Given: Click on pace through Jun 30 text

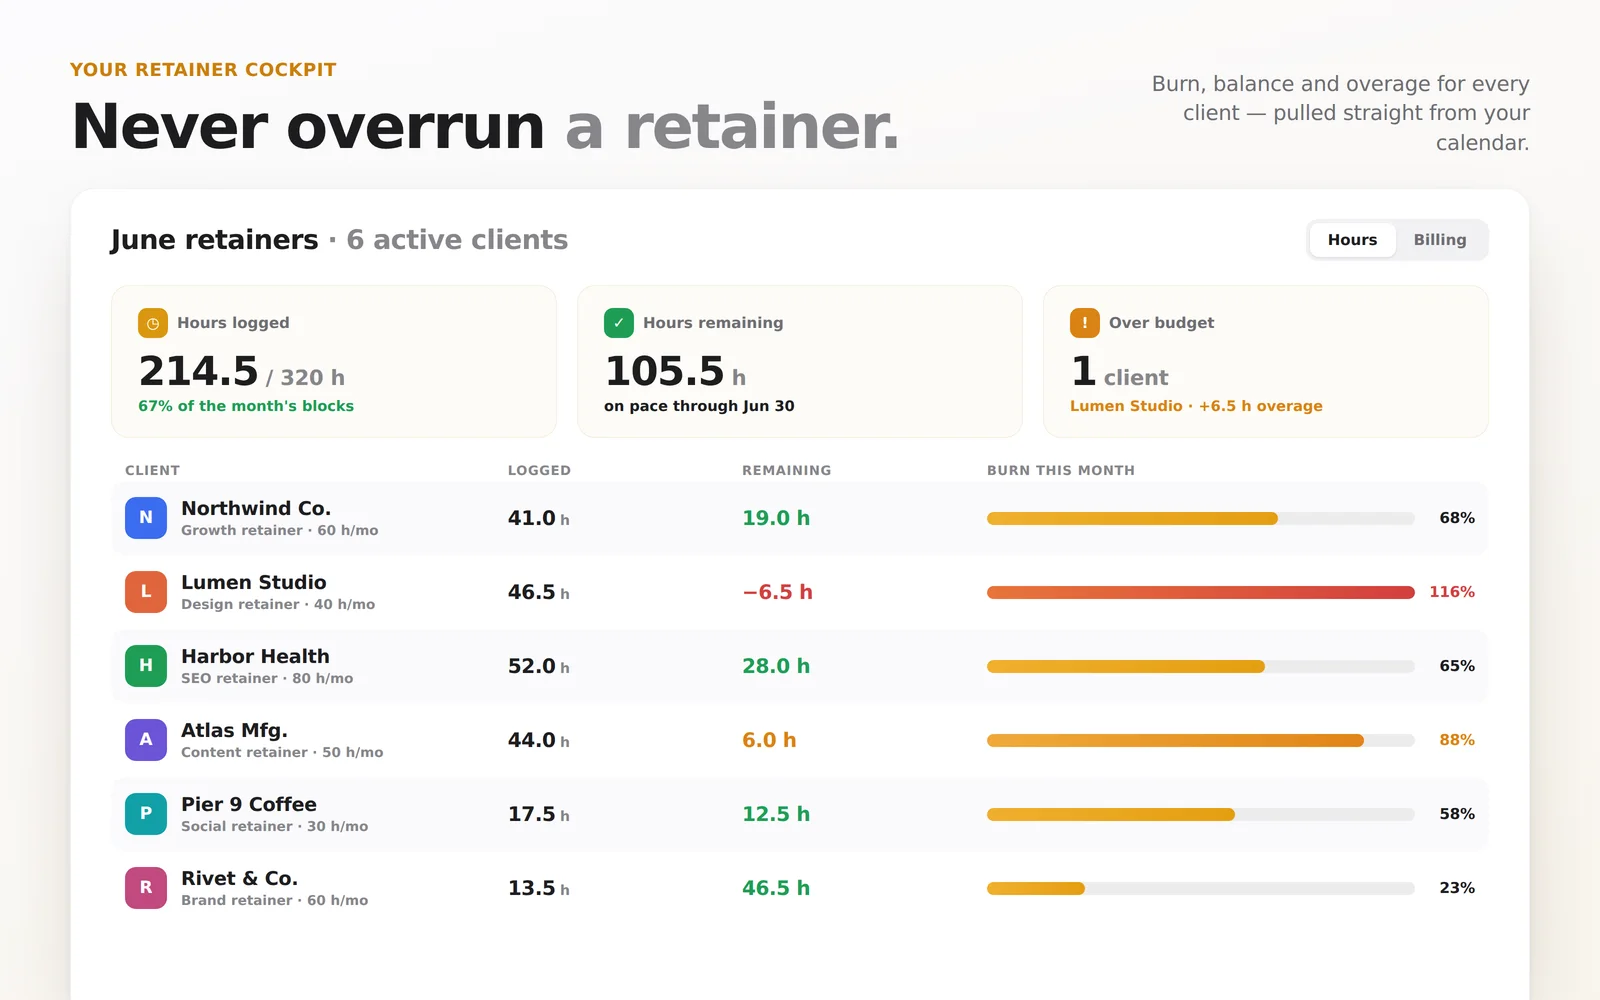Looking at the screenshot, I should tap(699, 406).
